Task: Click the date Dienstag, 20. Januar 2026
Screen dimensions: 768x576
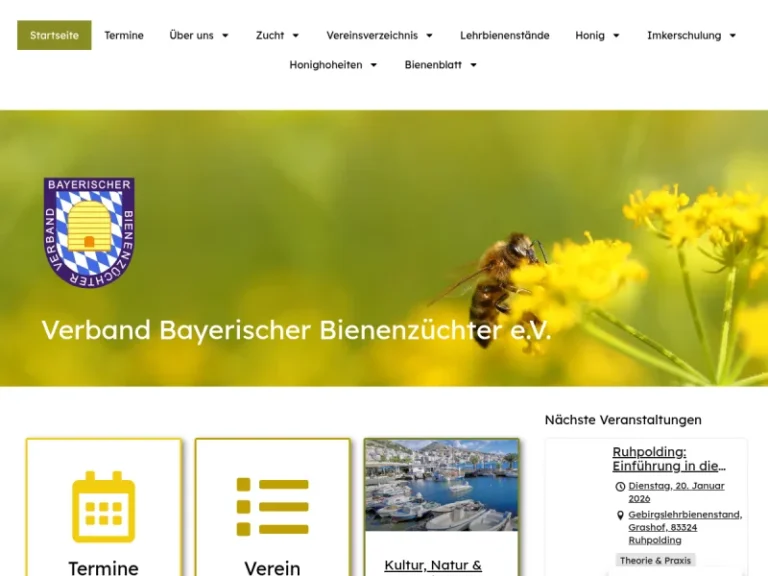Action: (x=676, y=492)
